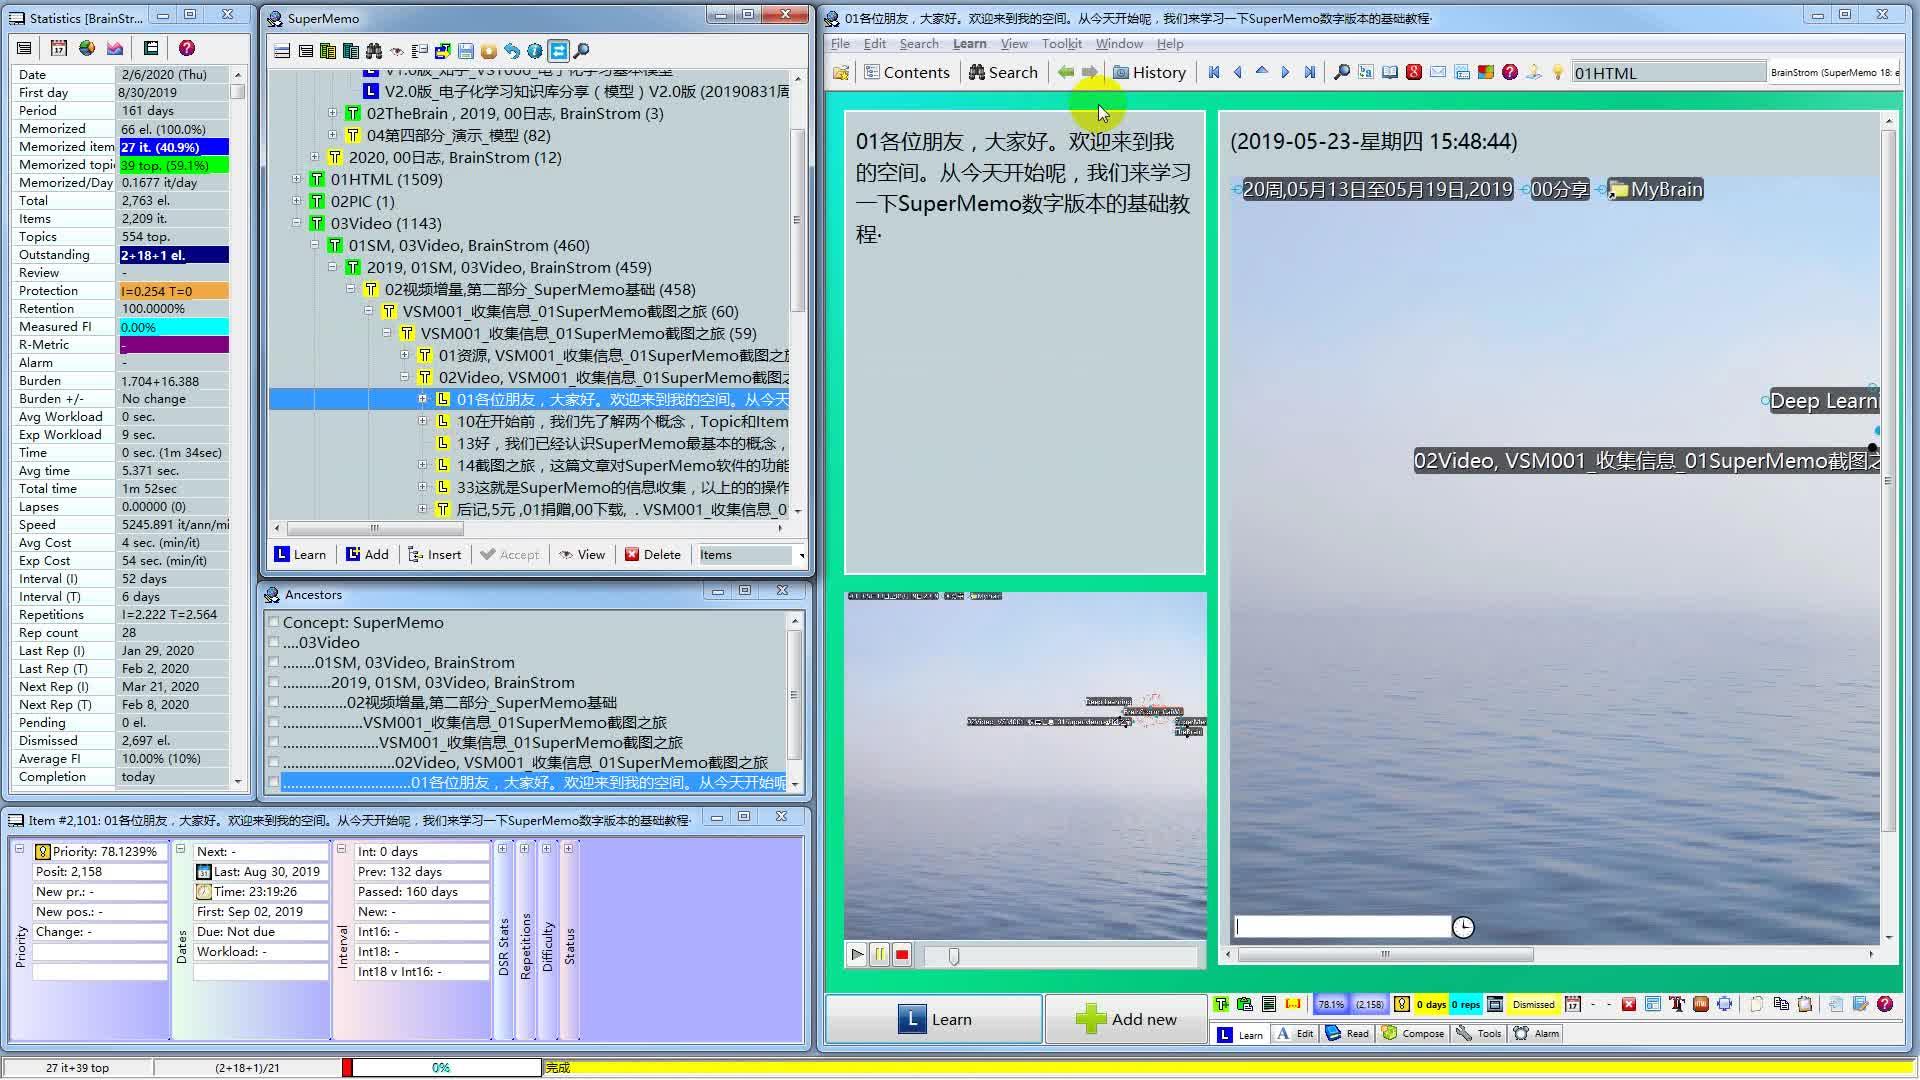This screenshot has width=1920, height=1080.
Task: Click the Add new button
Action: coord(1126,1018)
